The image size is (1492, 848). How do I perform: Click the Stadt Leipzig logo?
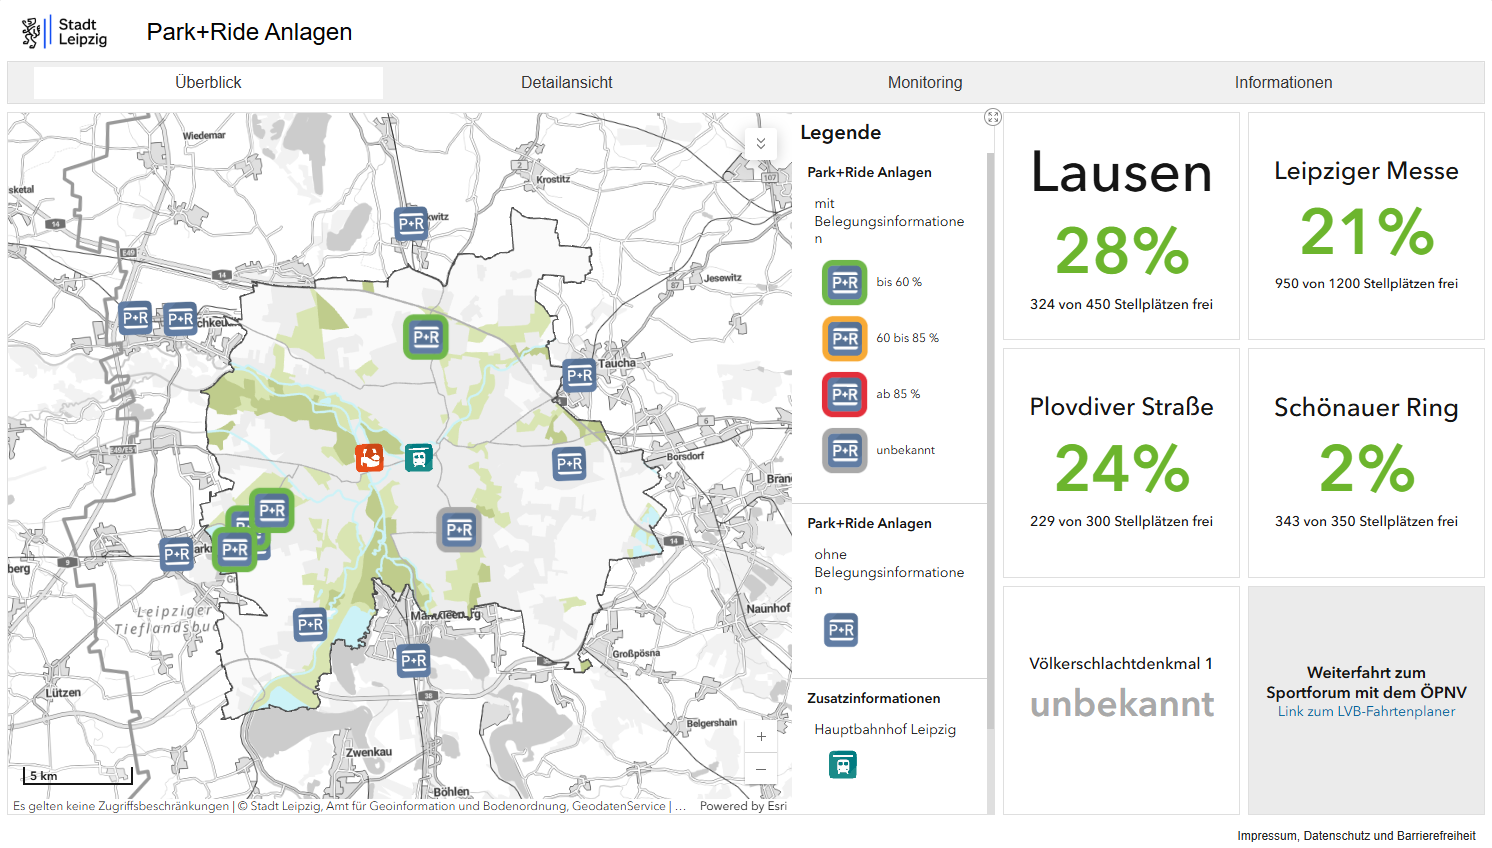[x=65, y=32]
